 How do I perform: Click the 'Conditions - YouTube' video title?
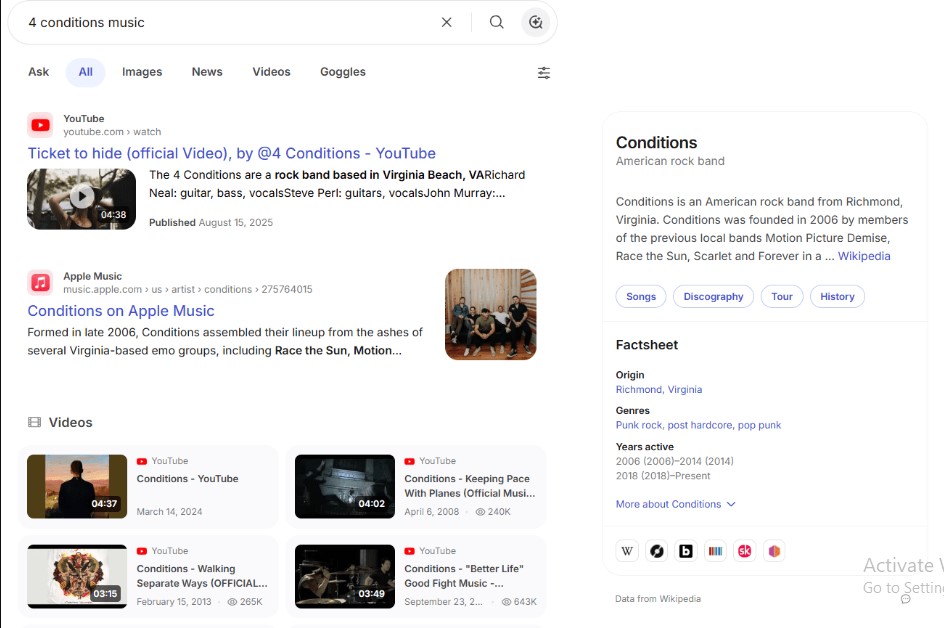point(187,479)
